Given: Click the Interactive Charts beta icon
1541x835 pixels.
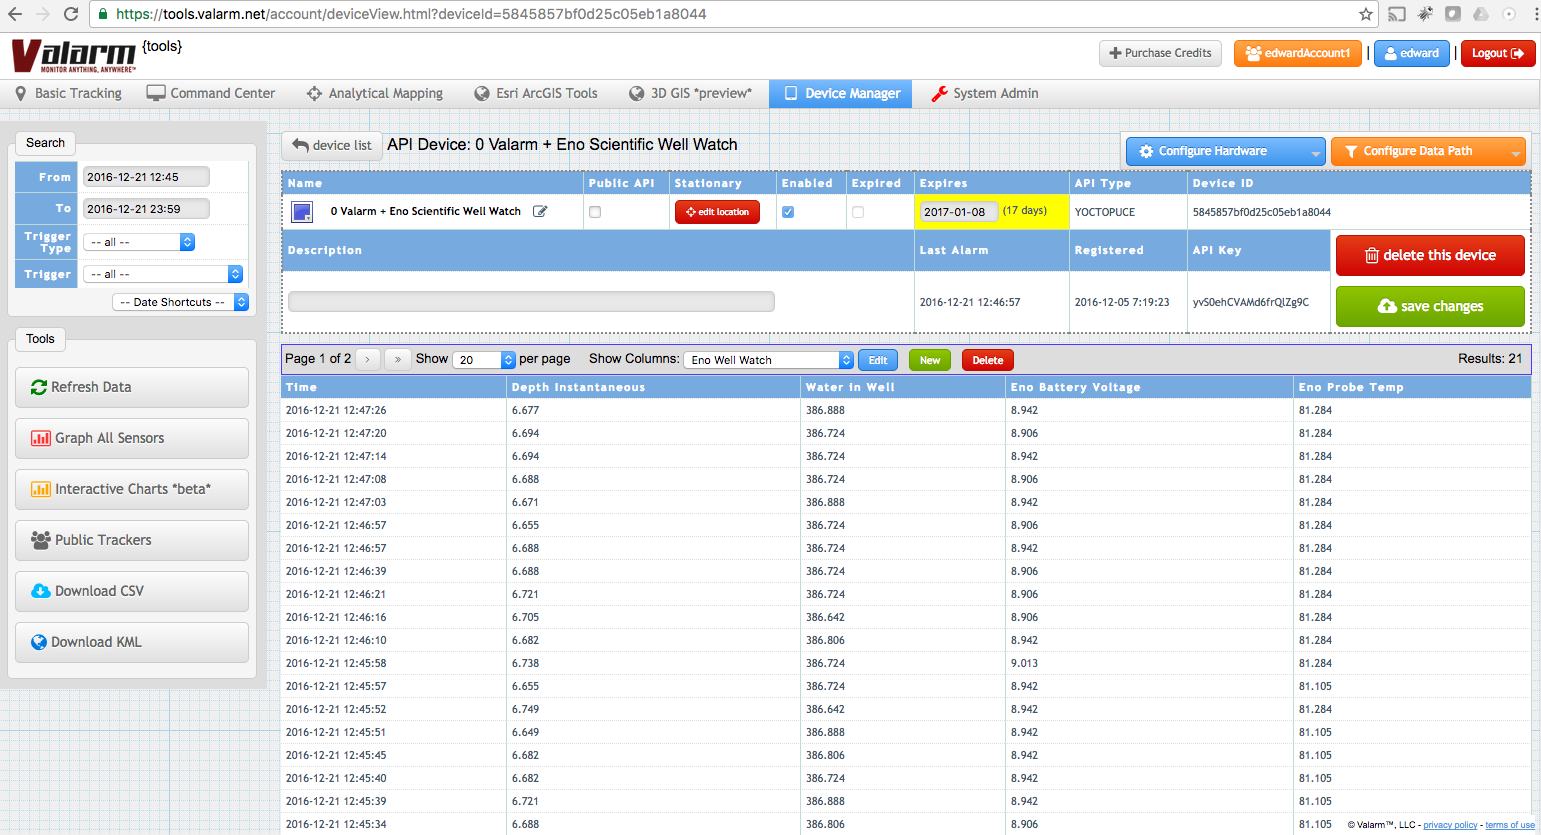Looking at the screenshot, I should [41, 489].
